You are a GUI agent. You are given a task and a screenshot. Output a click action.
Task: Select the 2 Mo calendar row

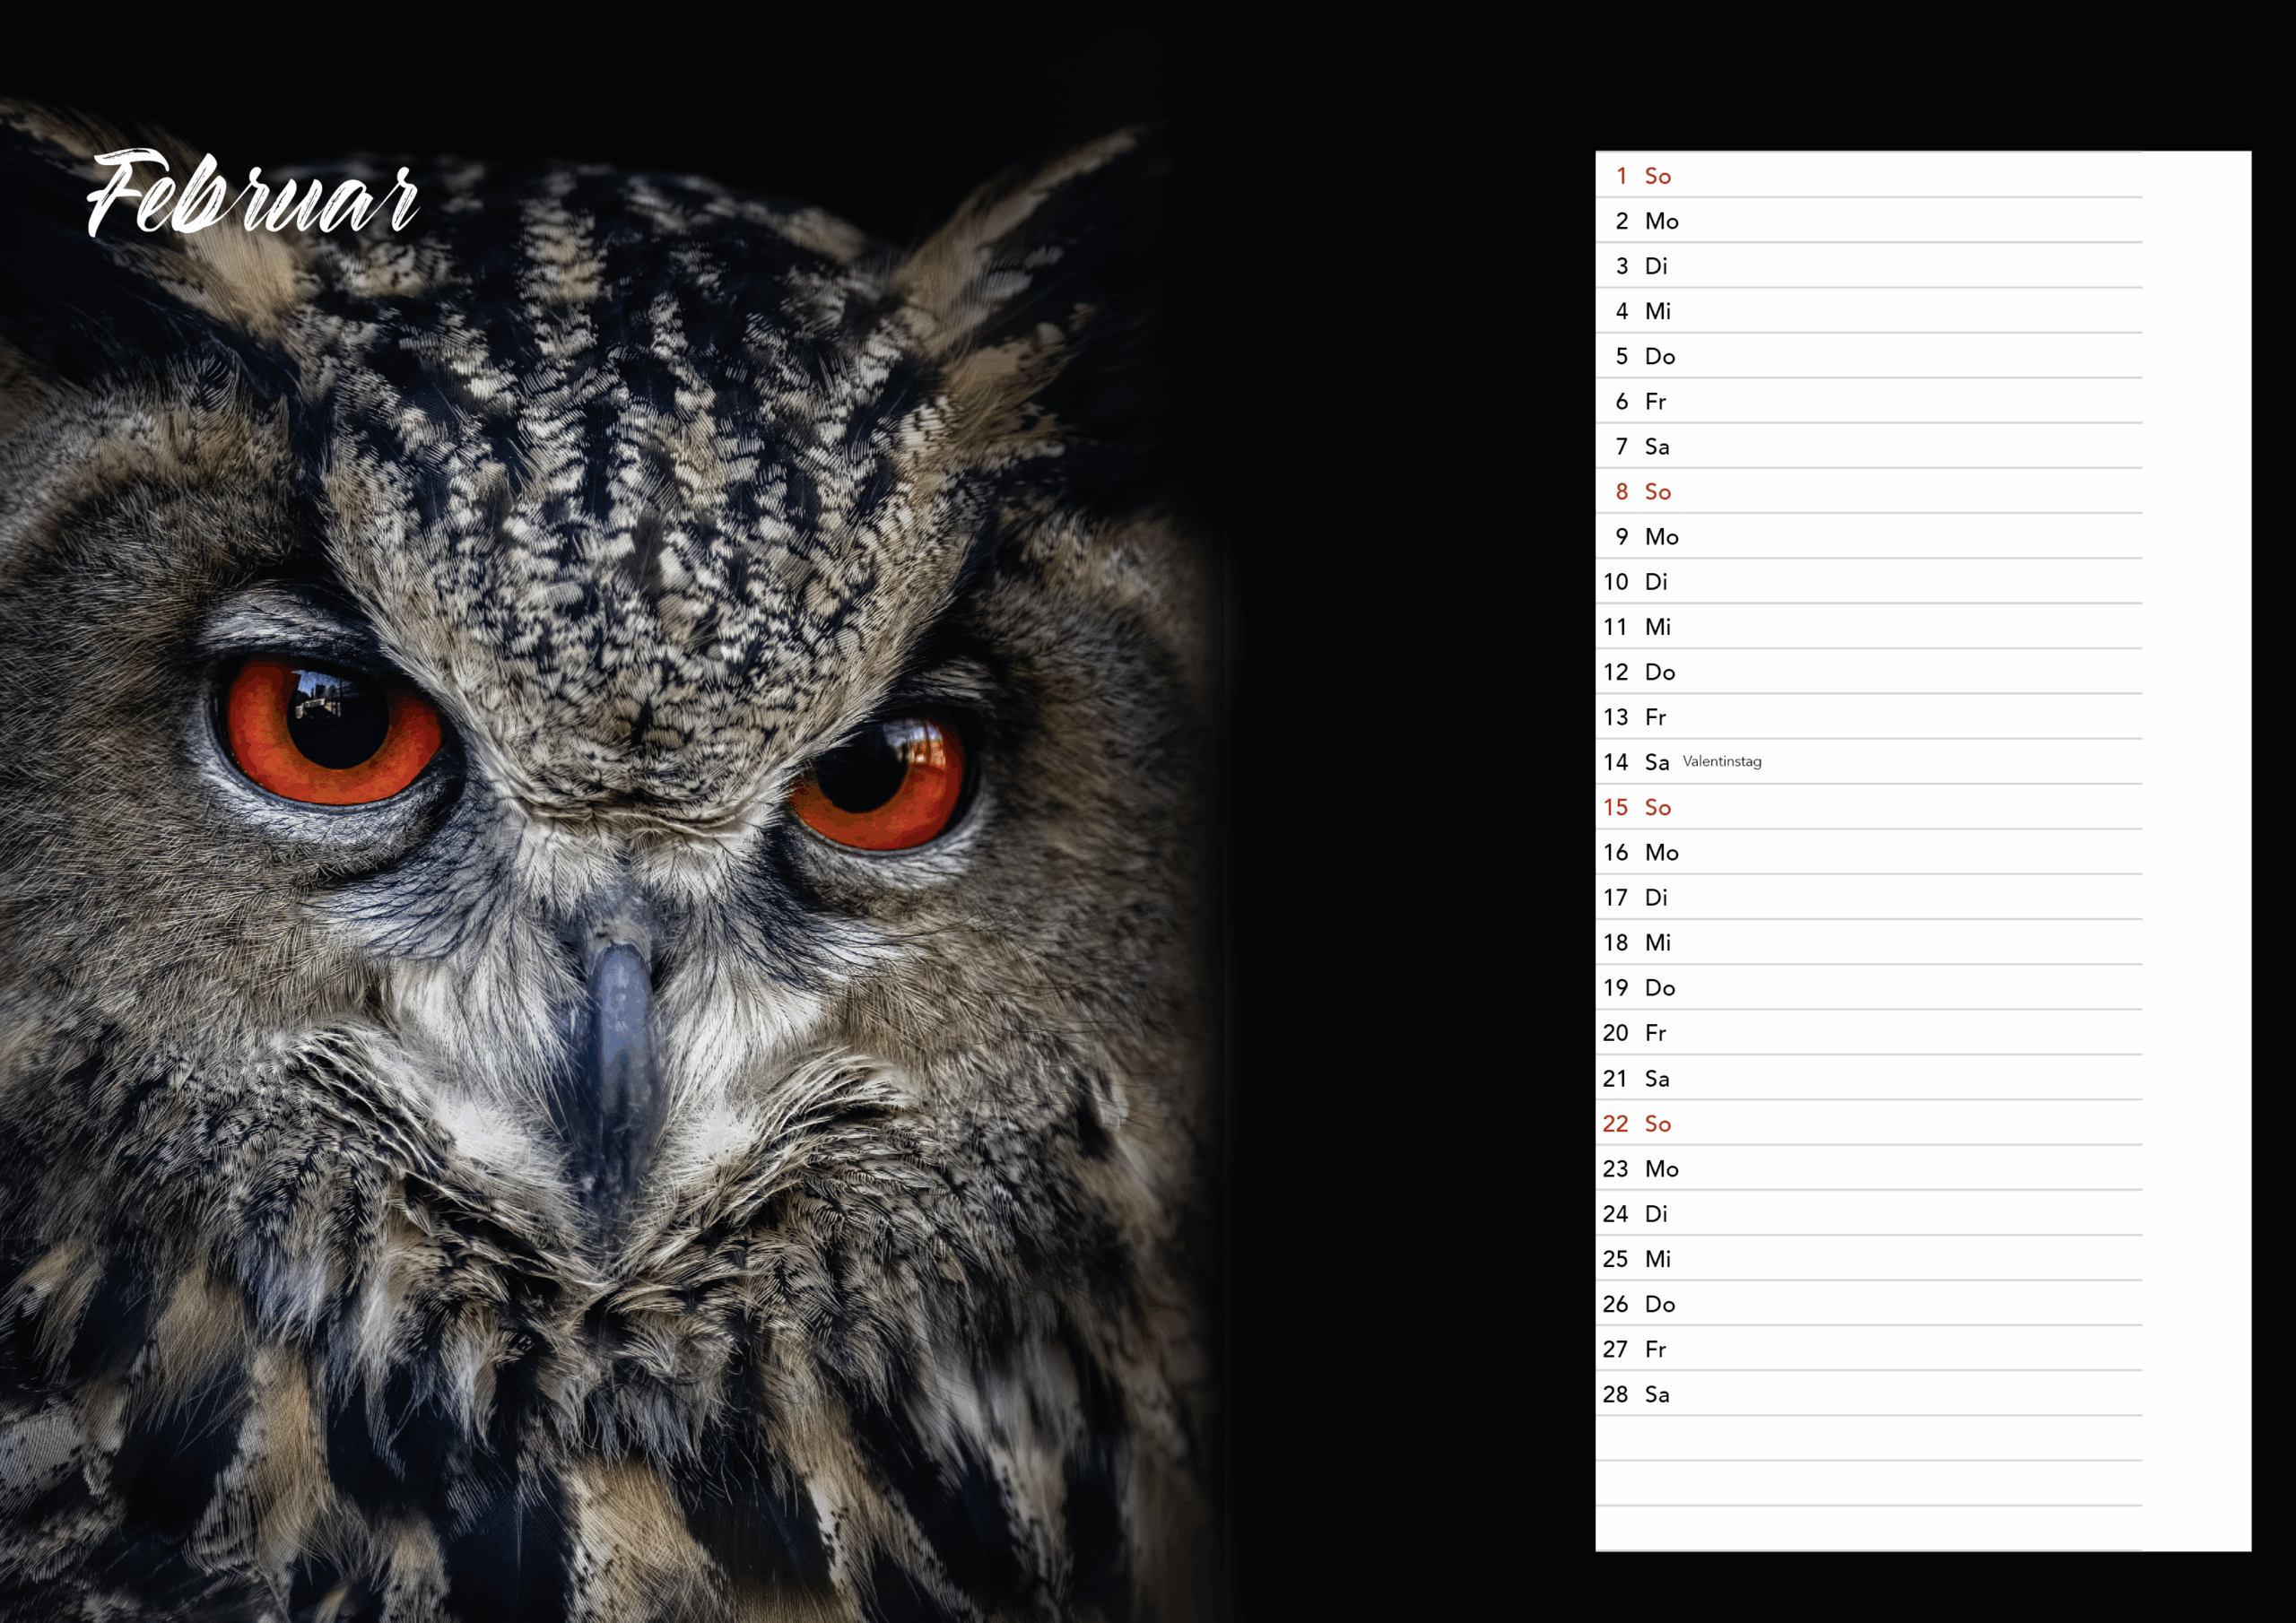point(1868,221)
